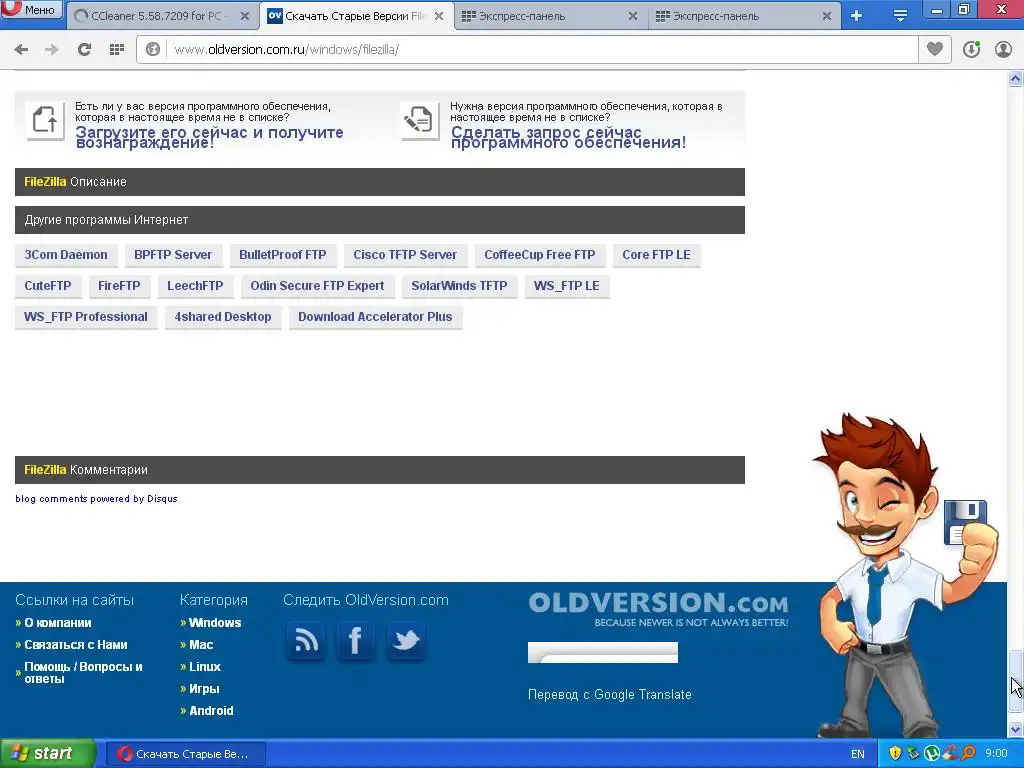The width and height of the screenshot is (1024, 768).
Task: Open О компании footer link
Action: point(57,623)
